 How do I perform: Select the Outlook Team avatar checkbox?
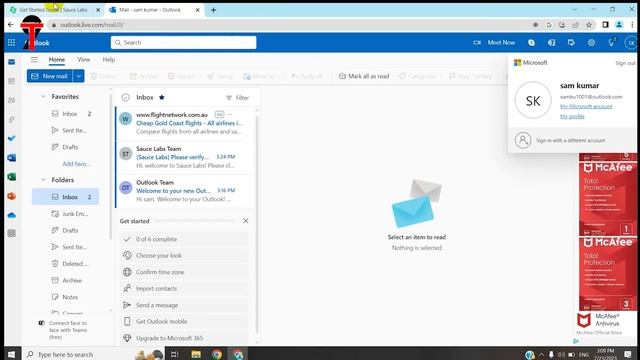(x=126, y=187)
